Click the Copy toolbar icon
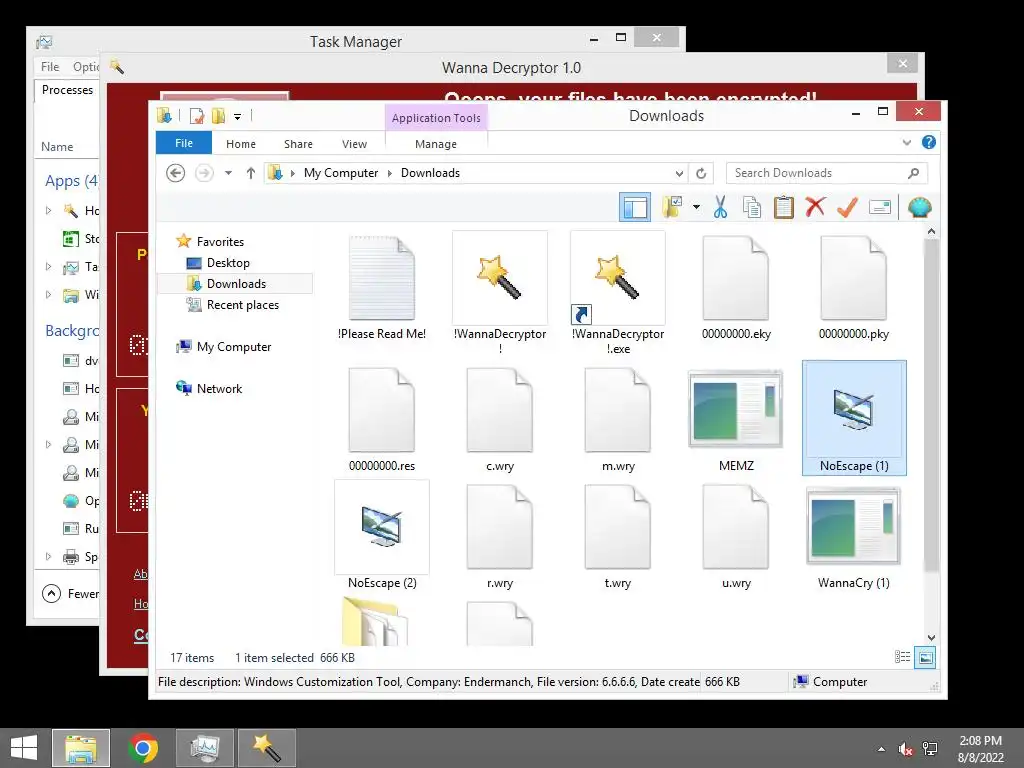 [x=752, y=208]
